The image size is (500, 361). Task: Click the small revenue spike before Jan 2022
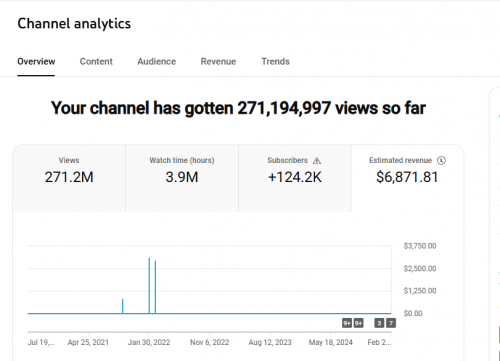123,306
